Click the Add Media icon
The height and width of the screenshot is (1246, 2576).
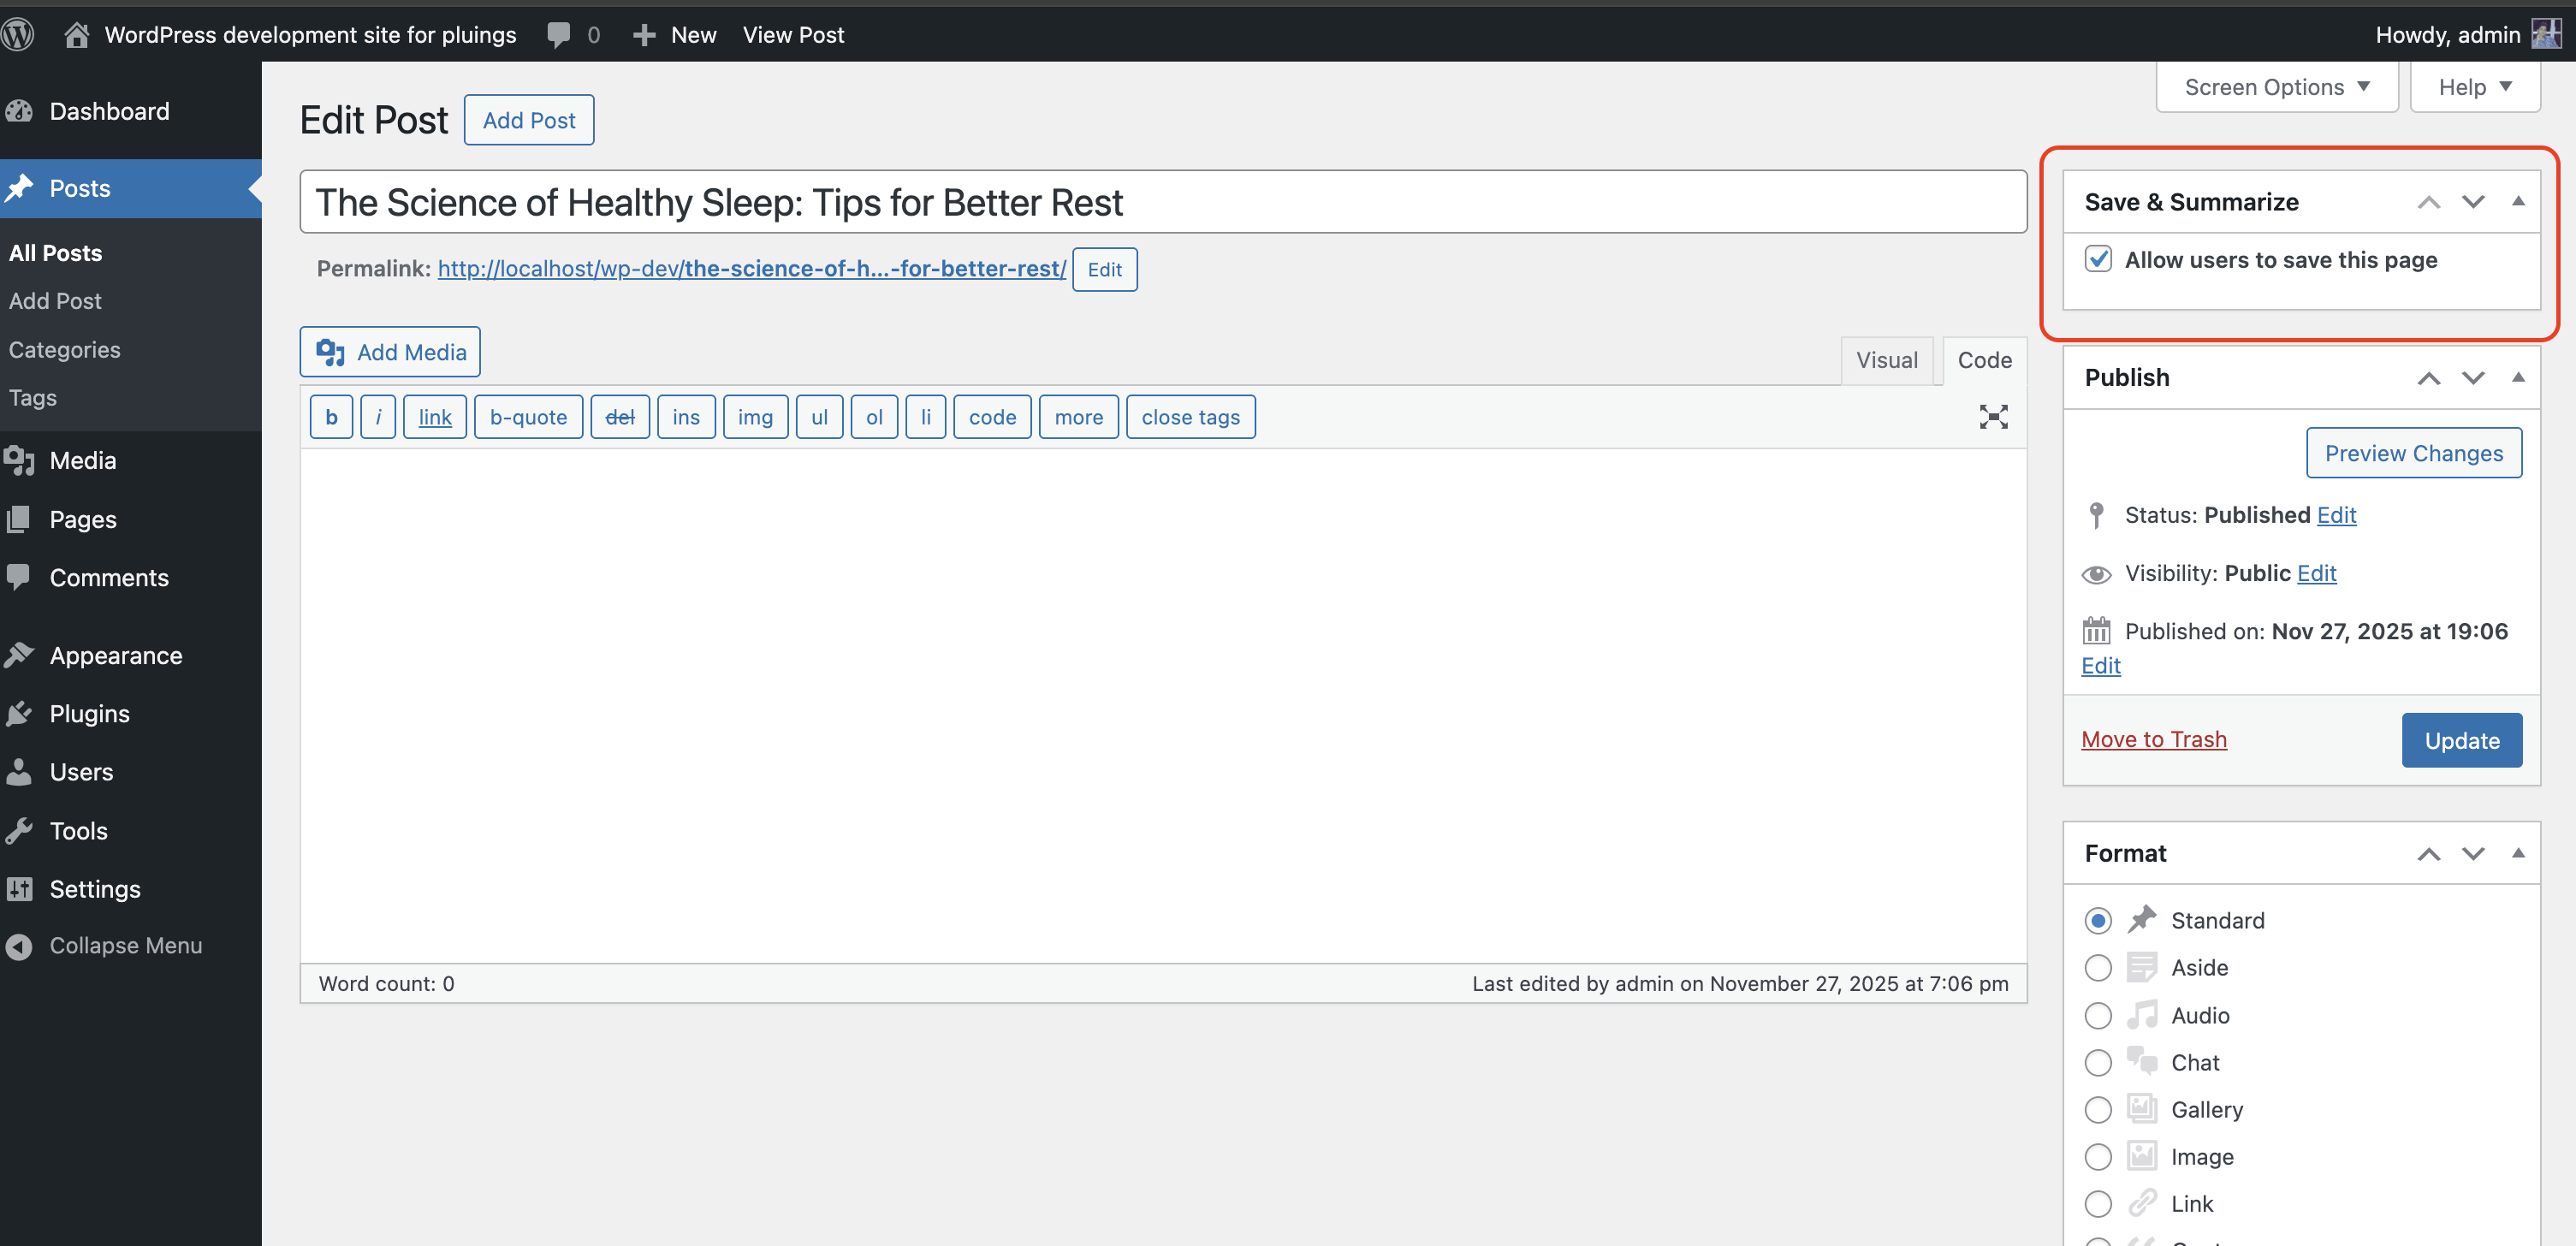(x=330, y=352)
